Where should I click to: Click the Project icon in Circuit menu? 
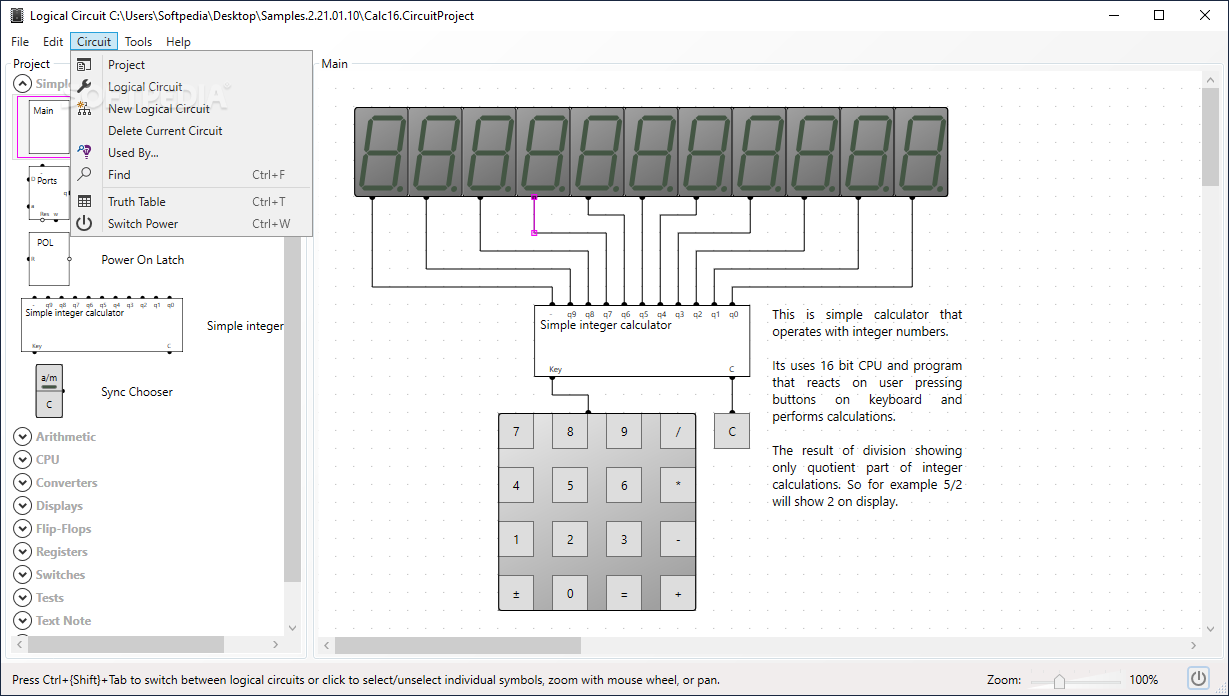tap(85, 64)
